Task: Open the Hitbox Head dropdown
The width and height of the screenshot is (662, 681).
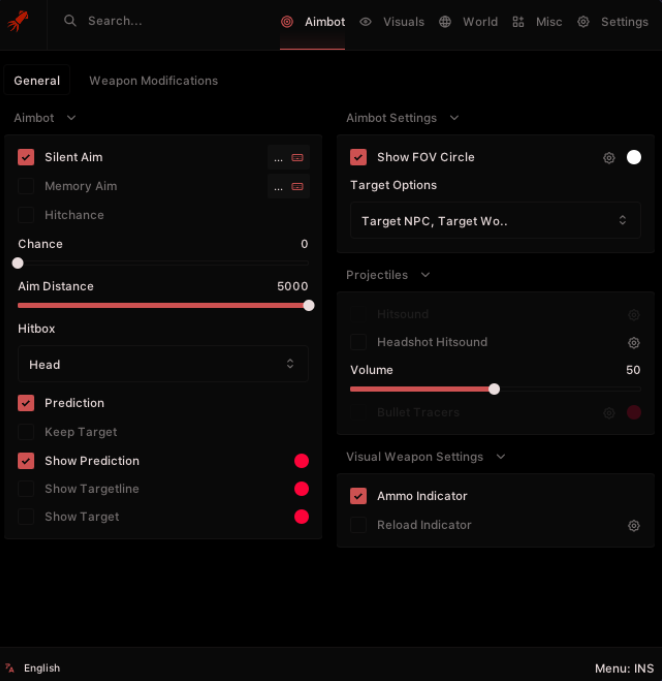Action: pos(163,364)
